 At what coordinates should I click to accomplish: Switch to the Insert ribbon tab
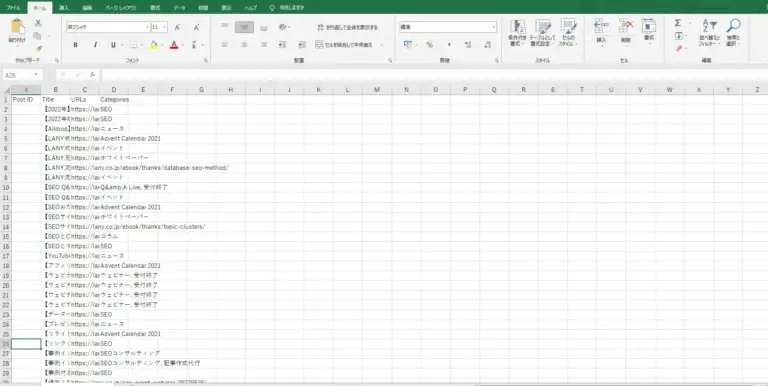click(x=64, y=8)
